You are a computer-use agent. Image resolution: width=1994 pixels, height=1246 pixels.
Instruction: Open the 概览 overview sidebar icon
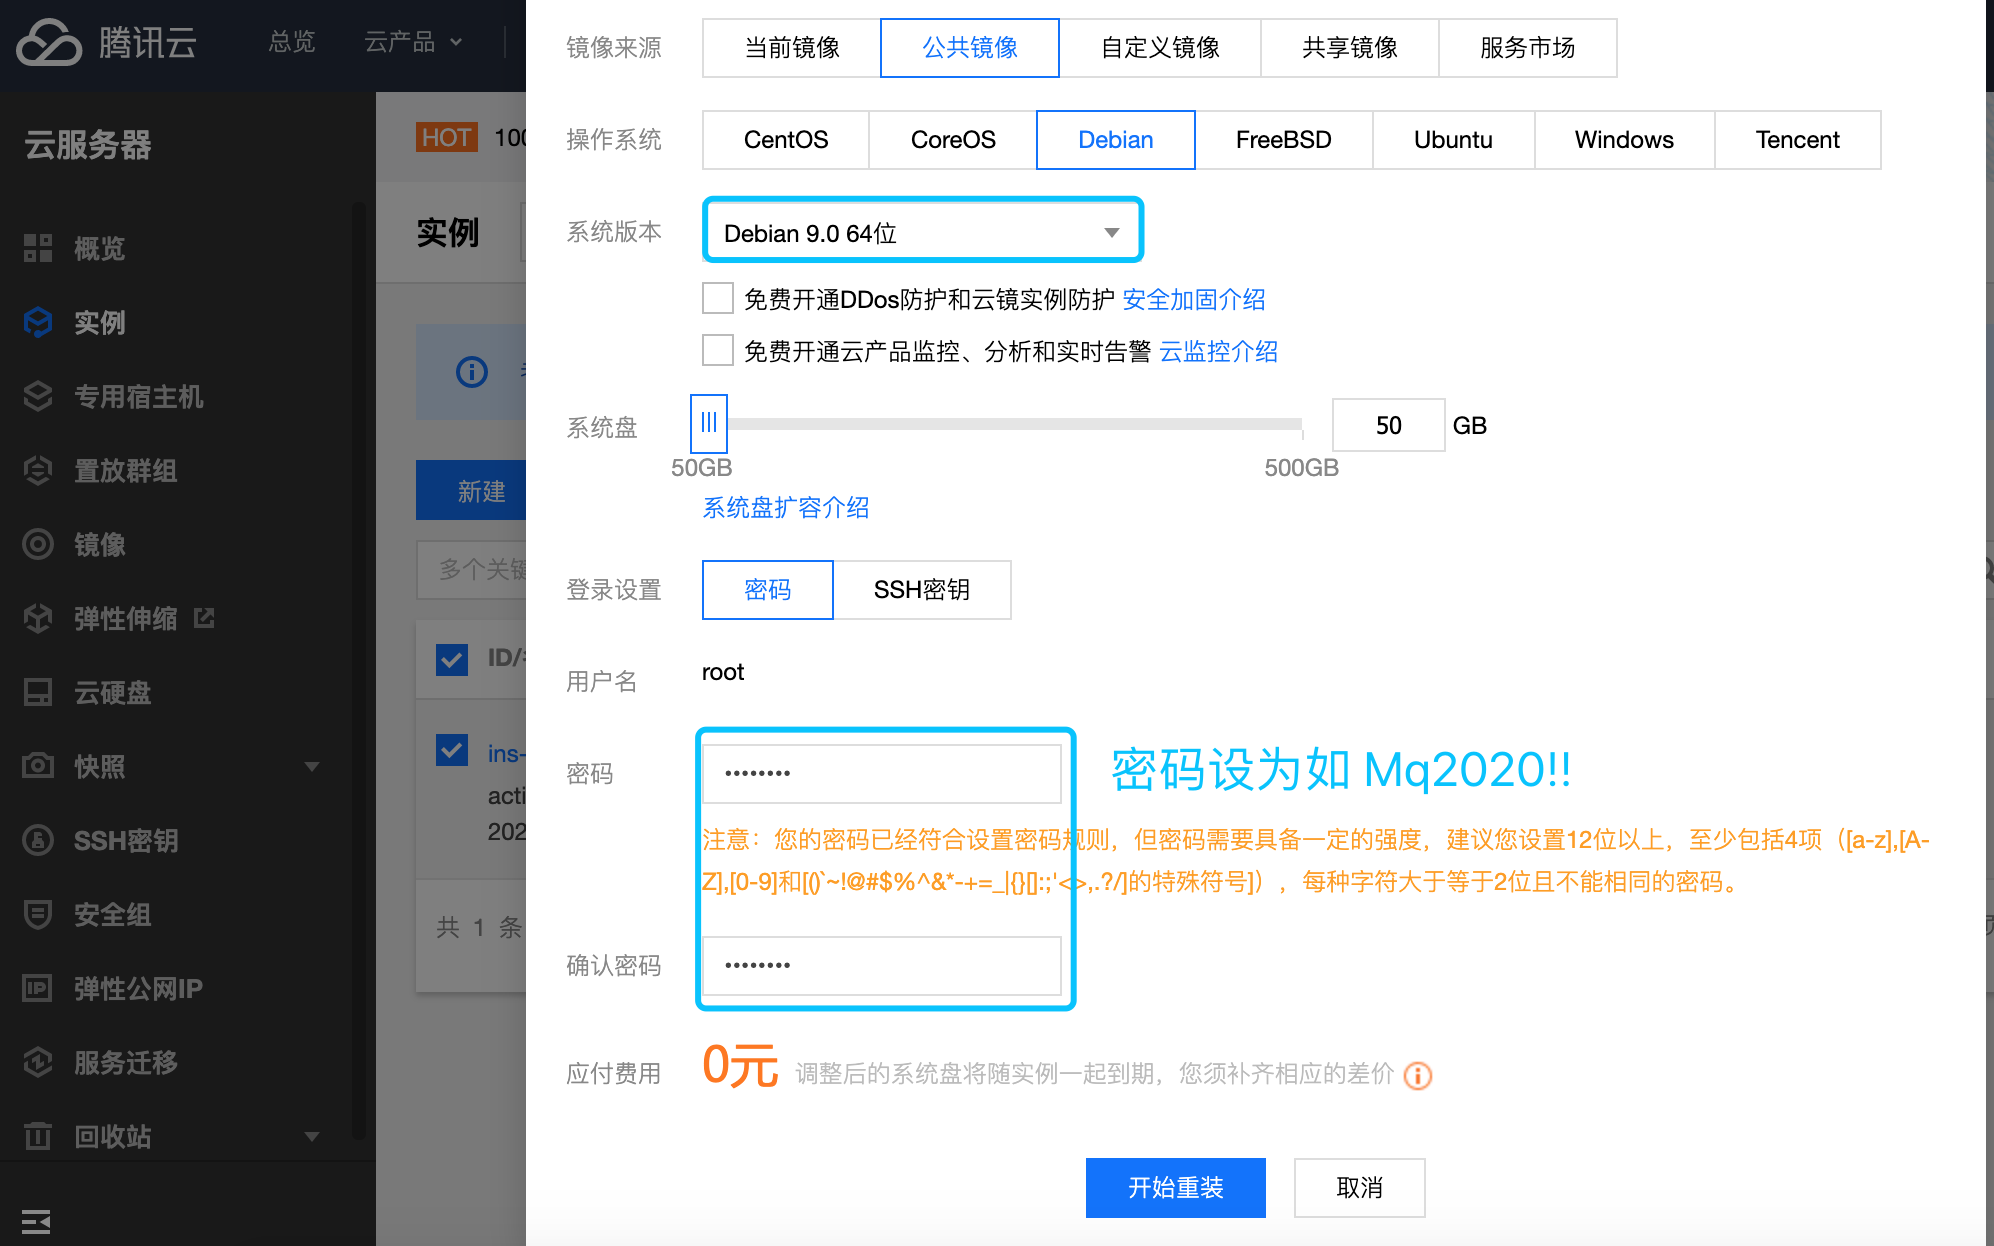[38, 248]
